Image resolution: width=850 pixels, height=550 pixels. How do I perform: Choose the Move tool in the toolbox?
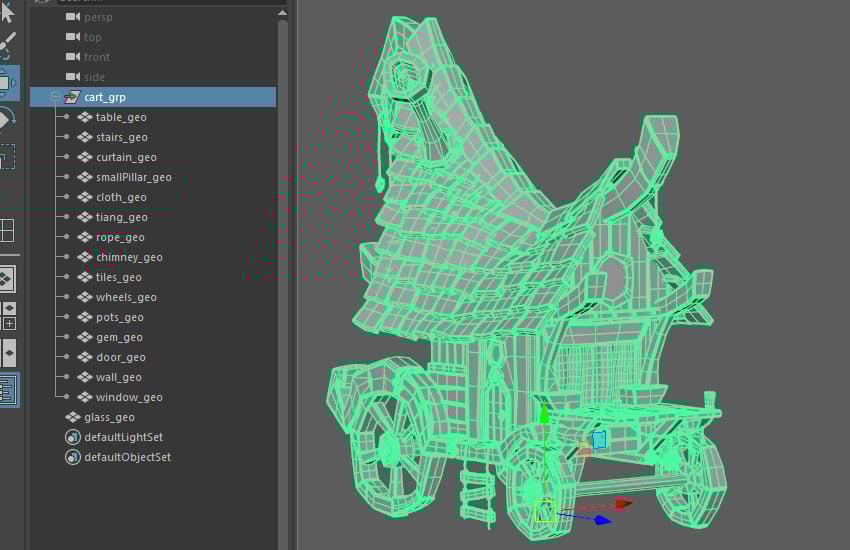7,82
